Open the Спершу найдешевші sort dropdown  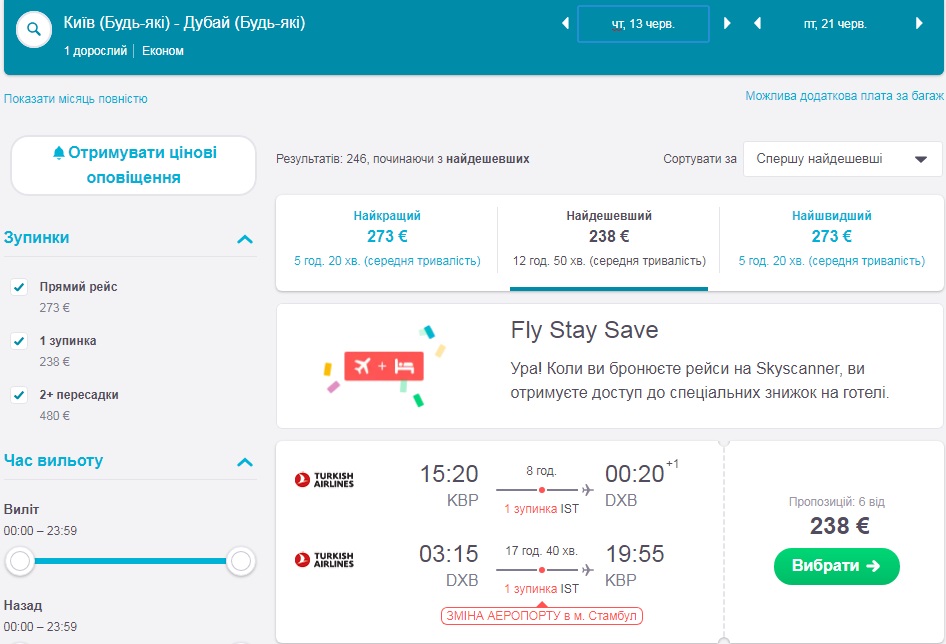coord(842,159)
